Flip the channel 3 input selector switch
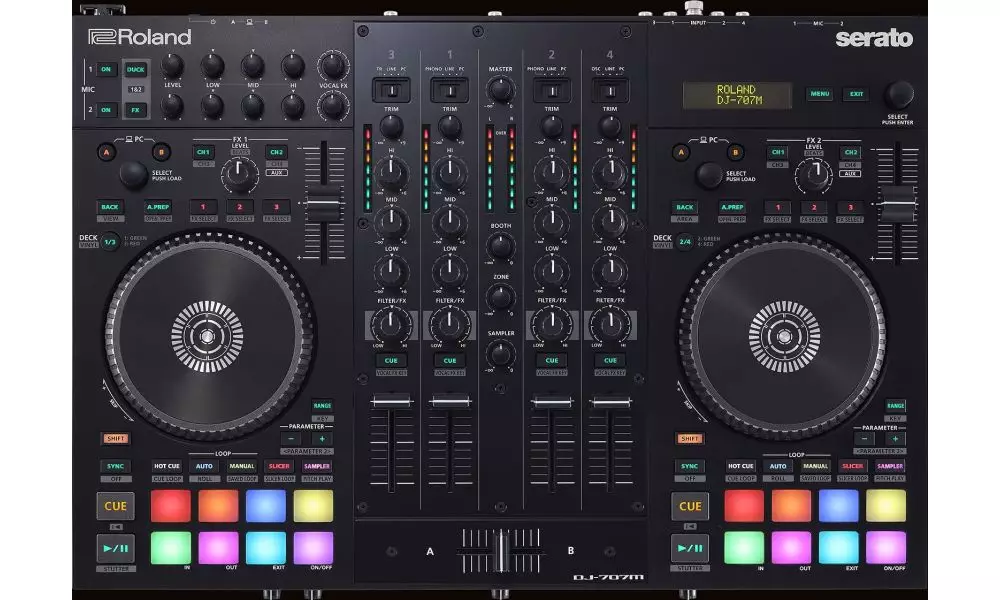This screenshot has width=1000, height=600. point(392,90)
